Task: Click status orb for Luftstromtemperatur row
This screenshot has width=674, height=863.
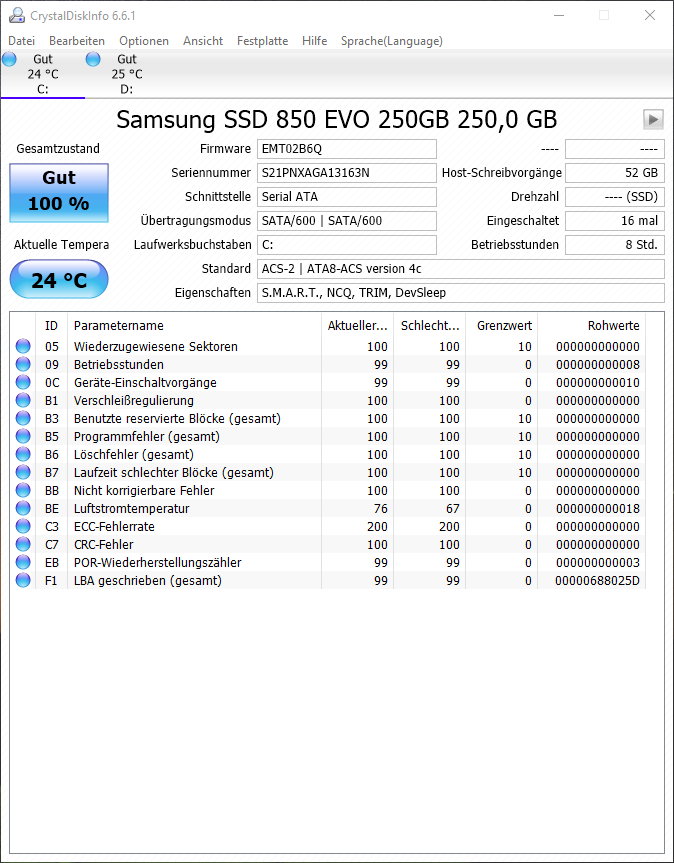Action: 23,509
